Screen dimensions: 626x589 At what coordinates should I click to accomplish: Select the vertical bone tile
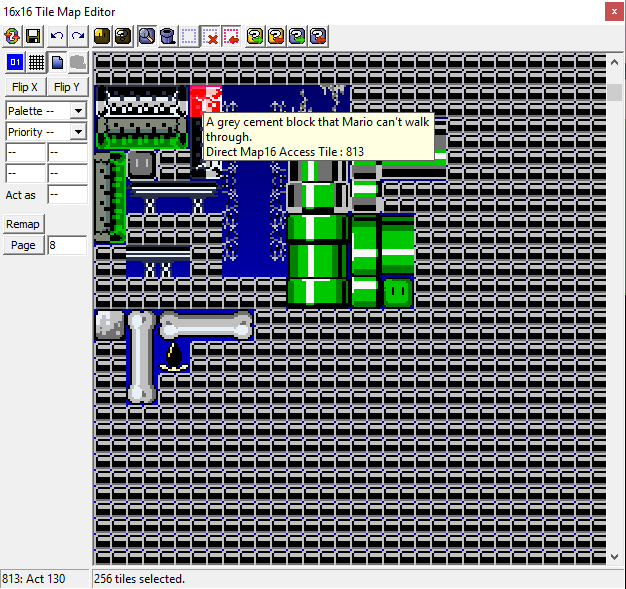[142, 356]
